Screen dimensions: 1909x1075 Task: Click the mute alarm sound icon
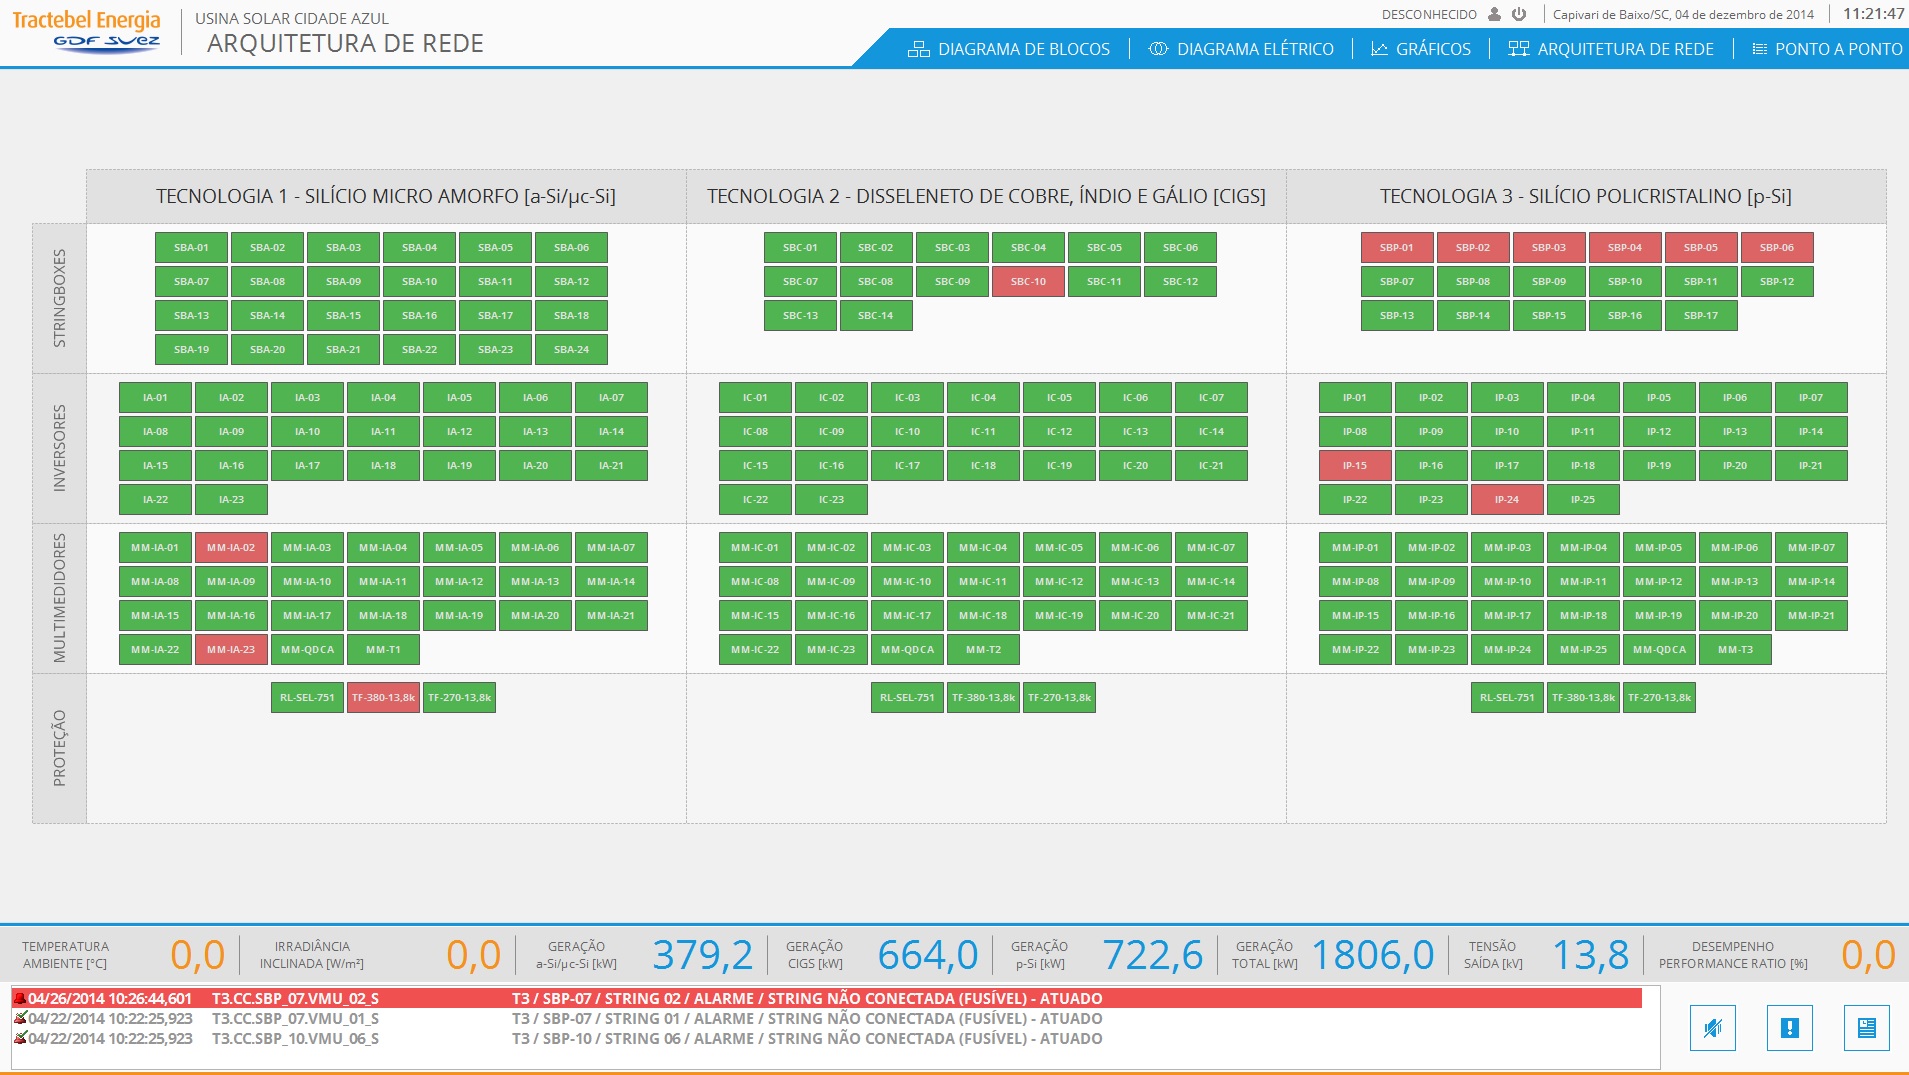click(1713, 1028)
